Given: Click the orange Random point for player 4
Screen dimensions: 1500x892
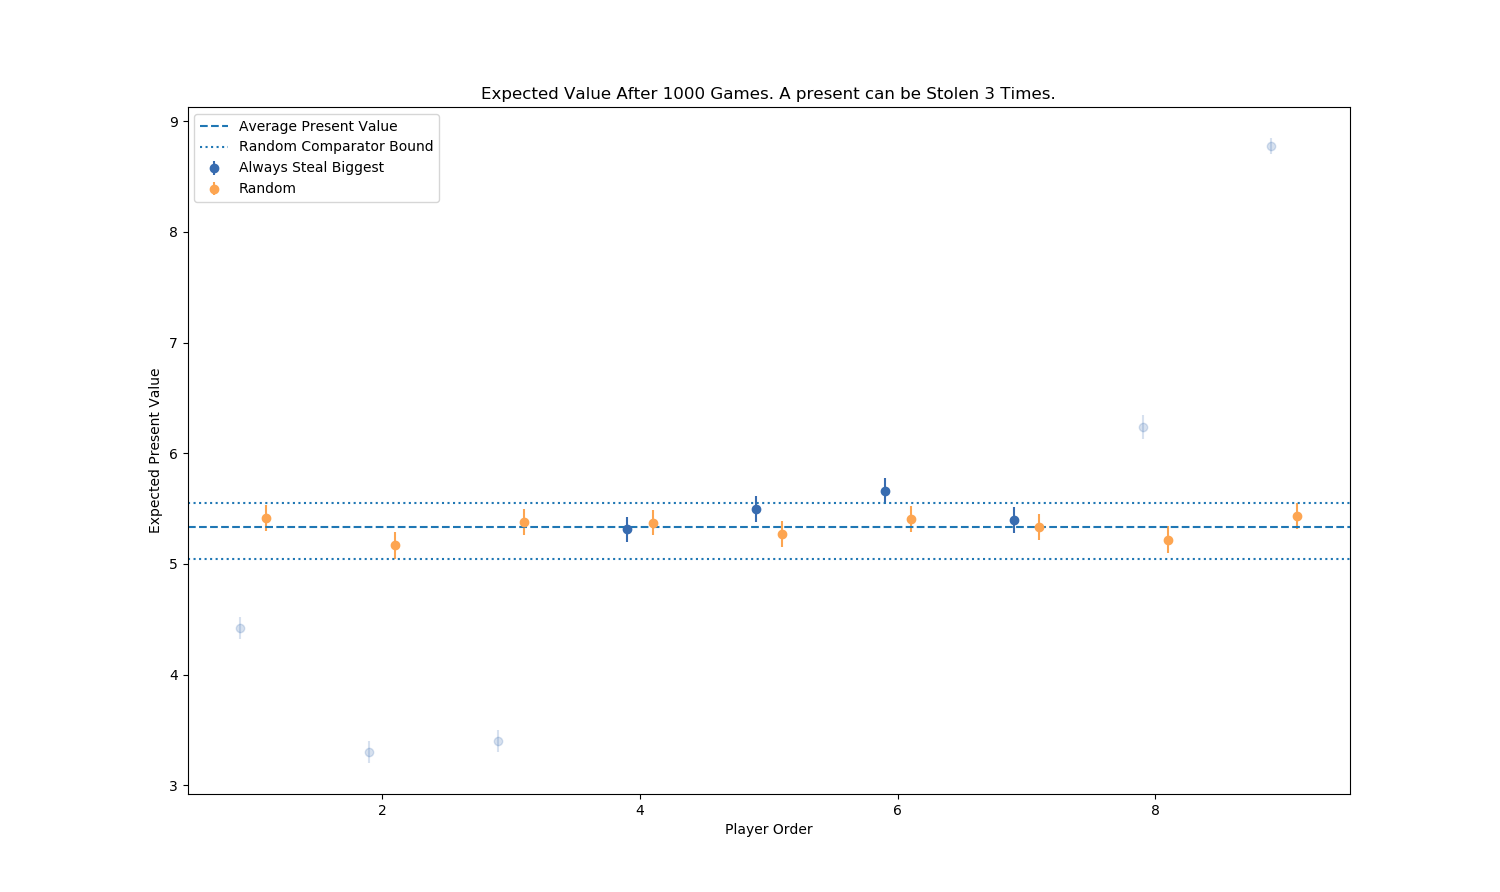Looking at the screenshot, I should click(653, 523).
